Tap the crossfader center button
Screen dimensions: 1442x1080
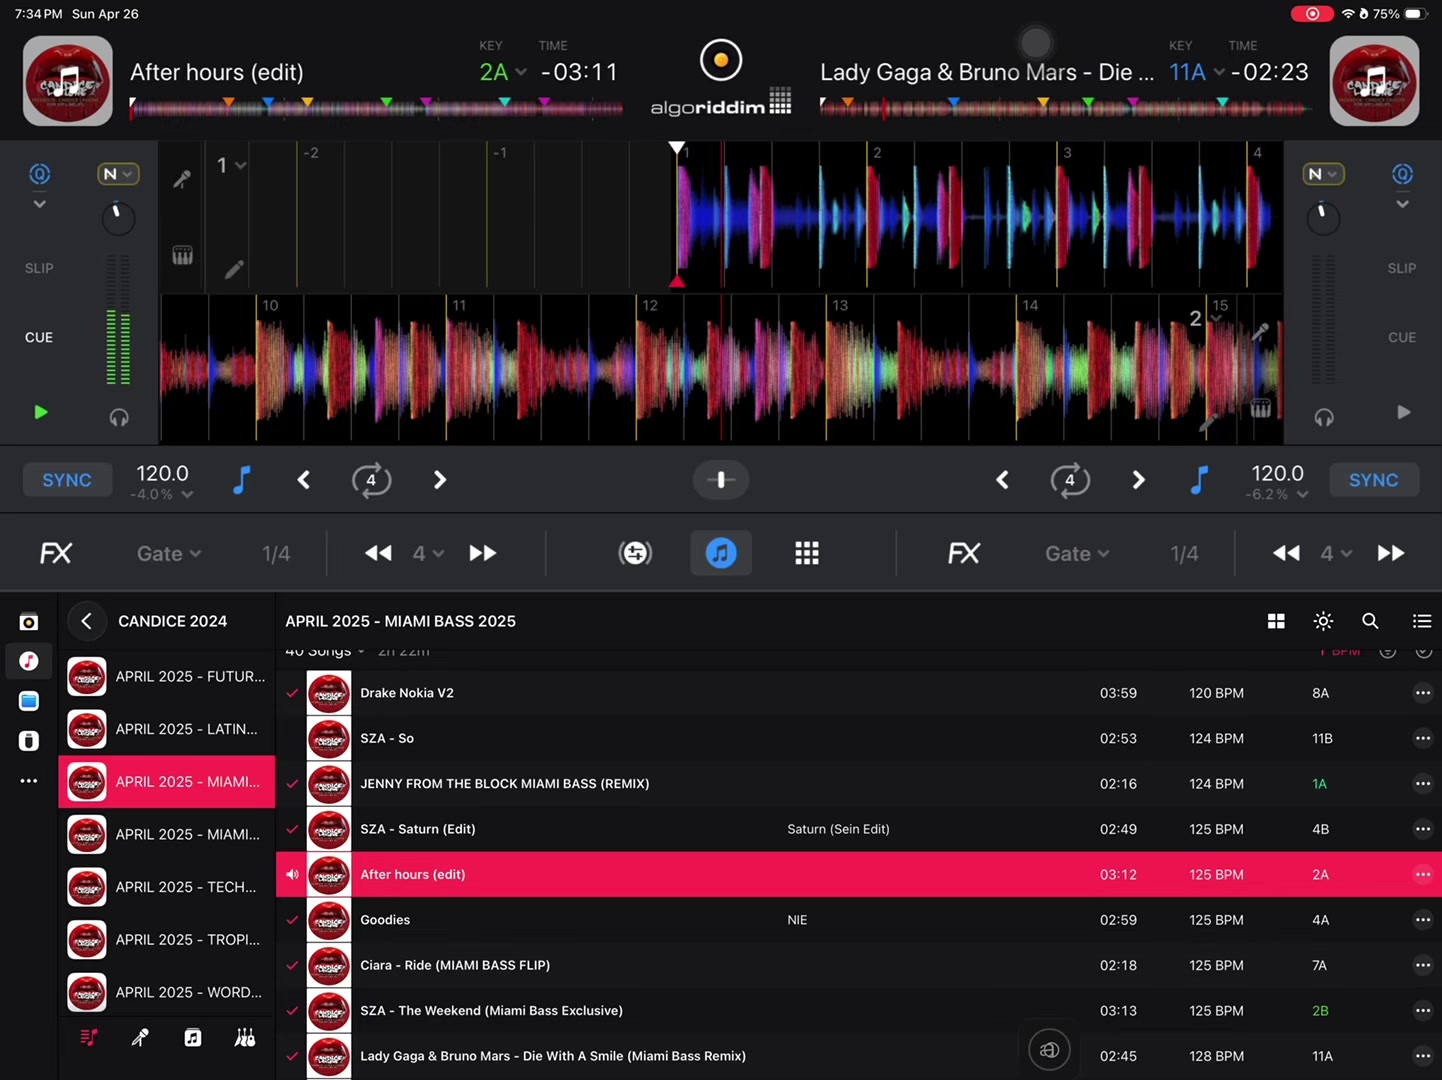pyautogui.click(x=720, y=480)
